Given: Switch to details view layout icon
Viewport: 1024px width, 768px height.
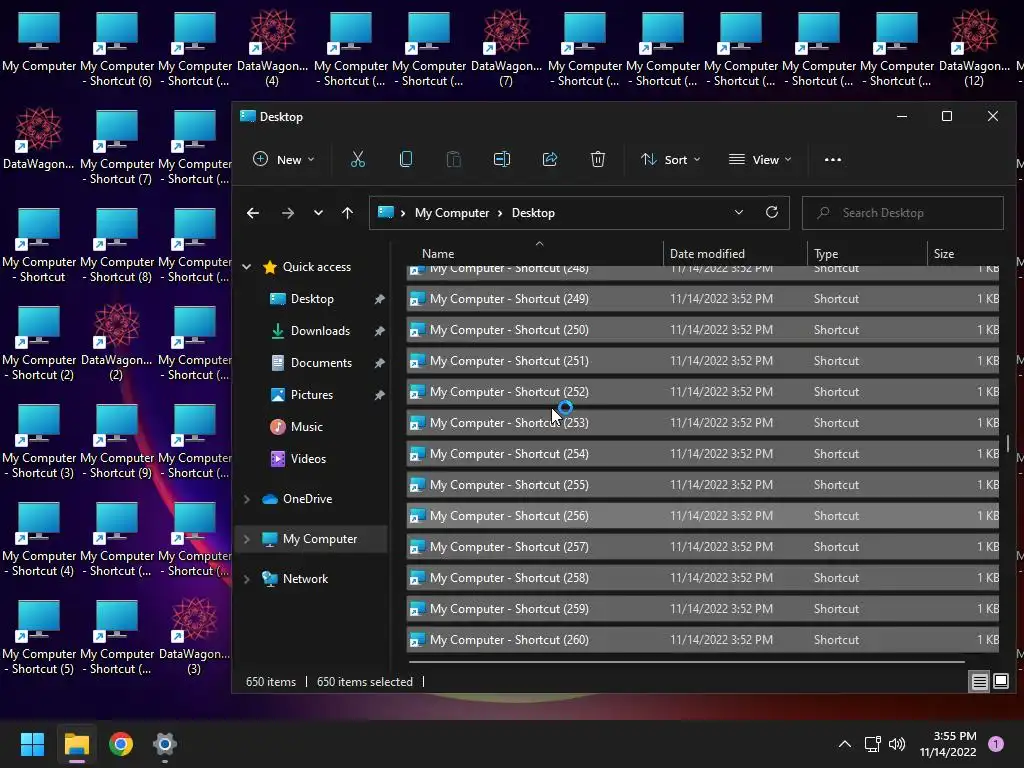Looking at the screenshot, I should pos(980,682).
